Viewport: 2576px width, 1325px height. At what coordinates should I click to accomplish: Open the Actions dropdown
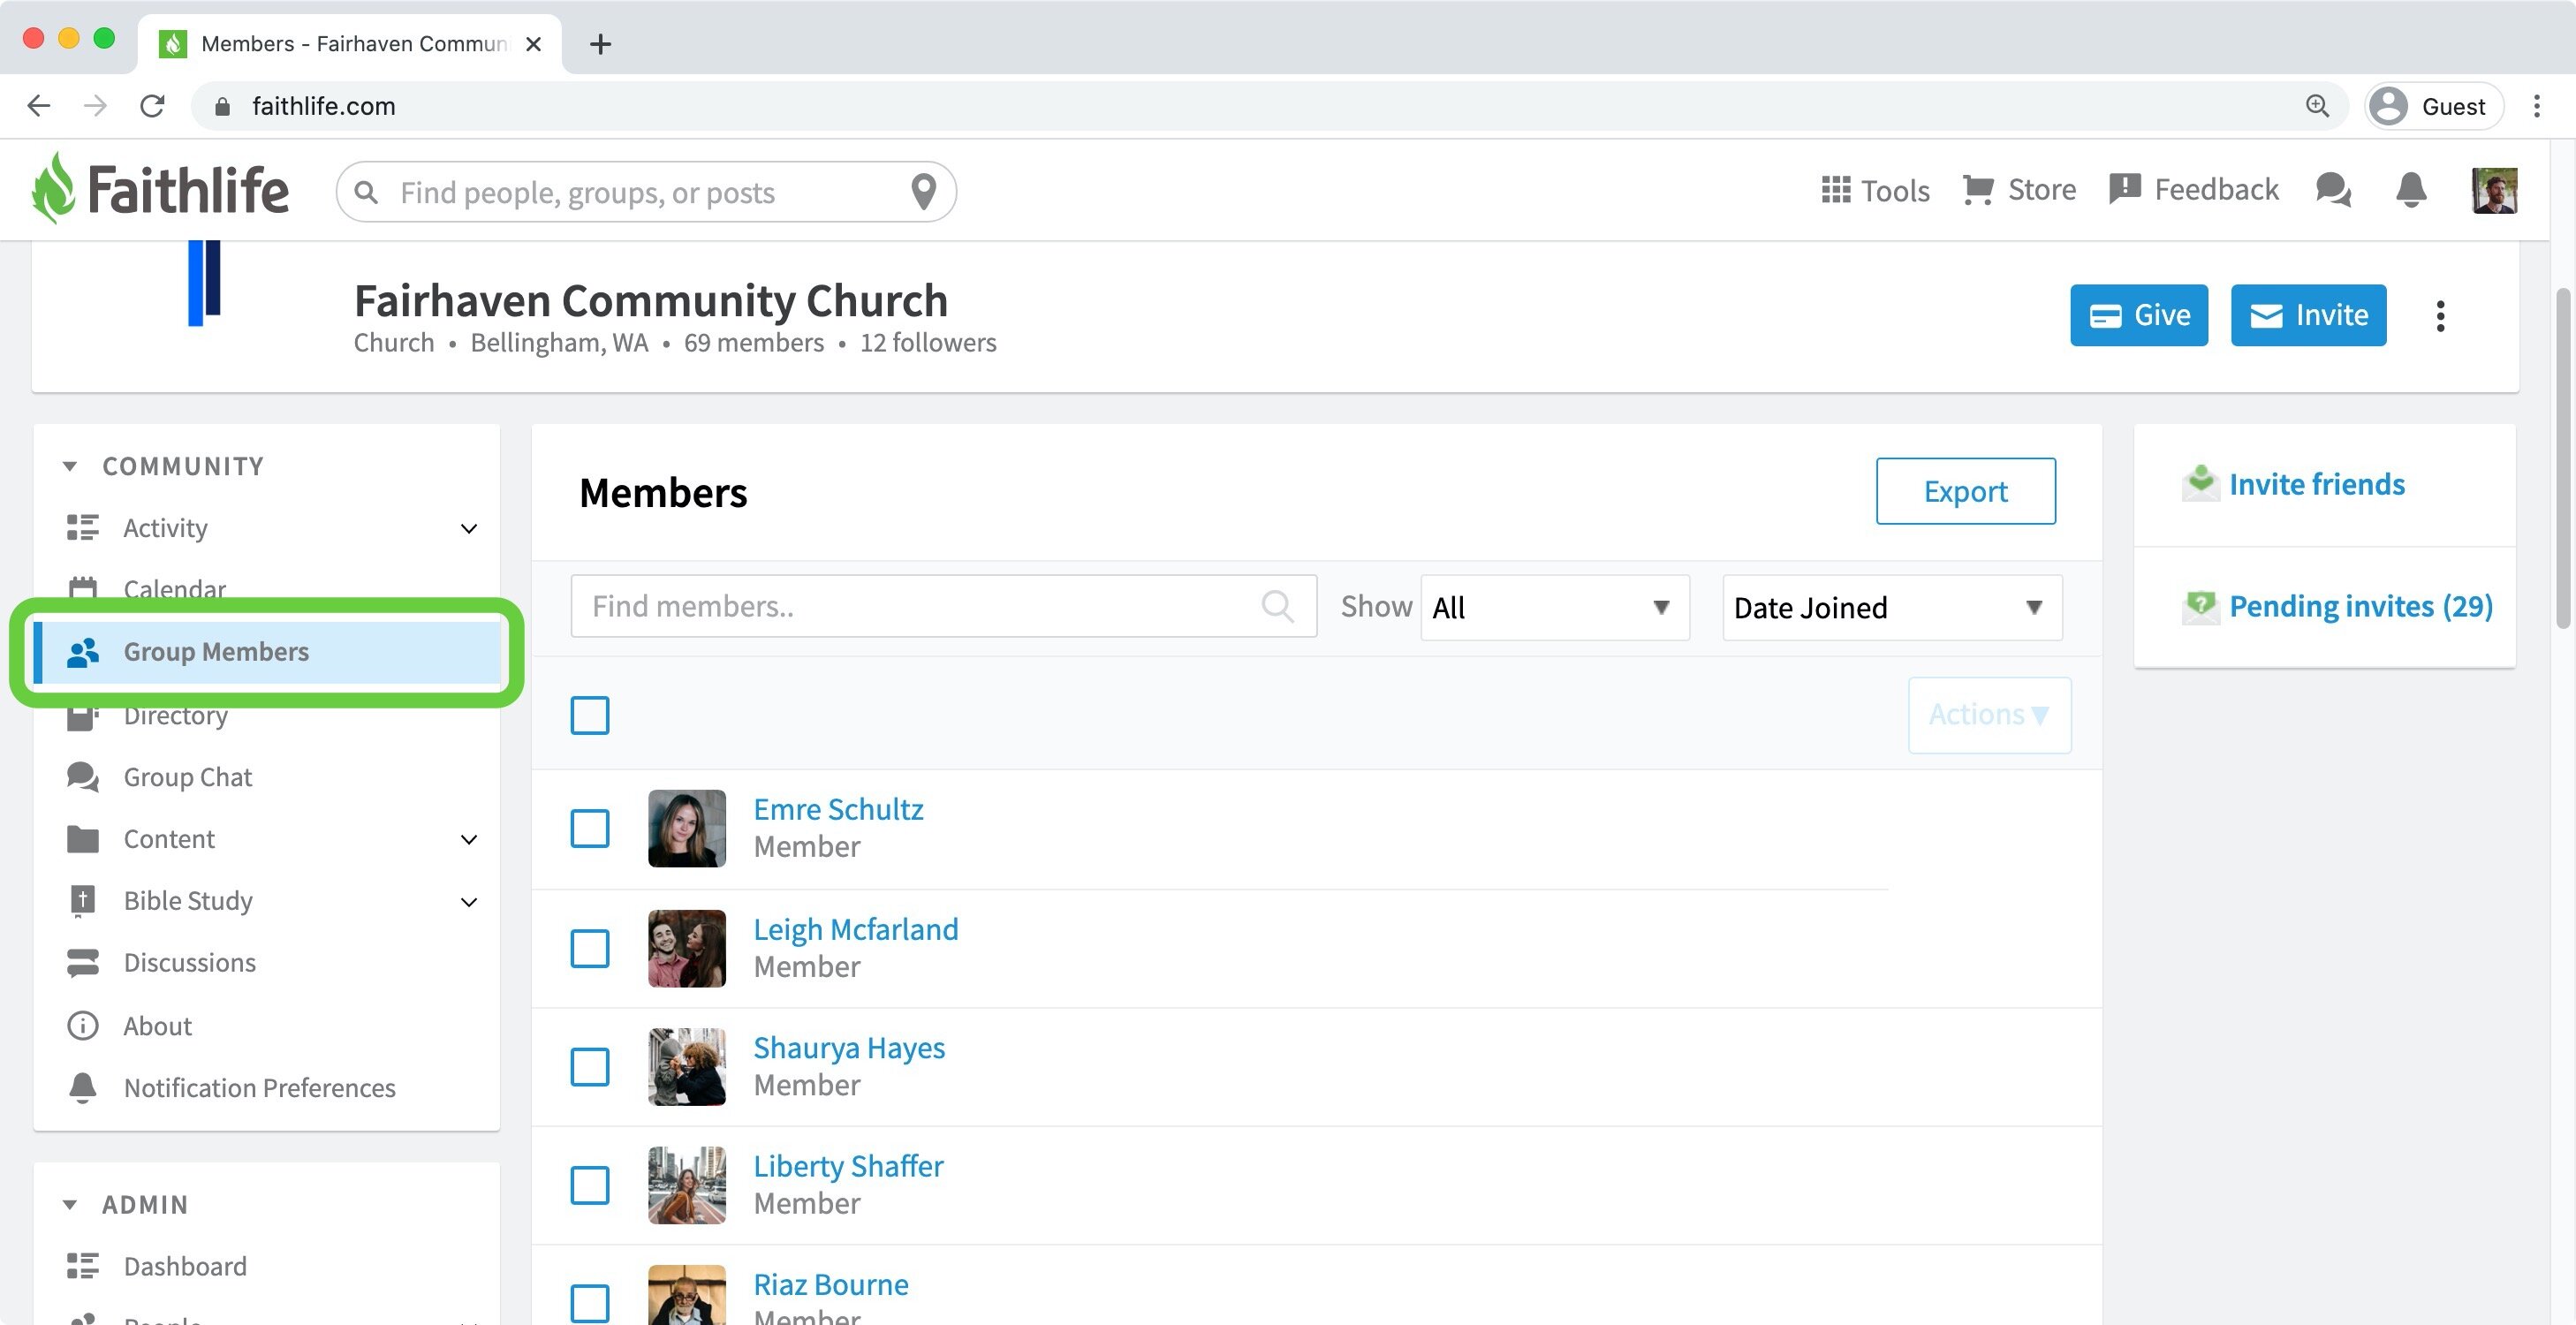point(1989,715)
